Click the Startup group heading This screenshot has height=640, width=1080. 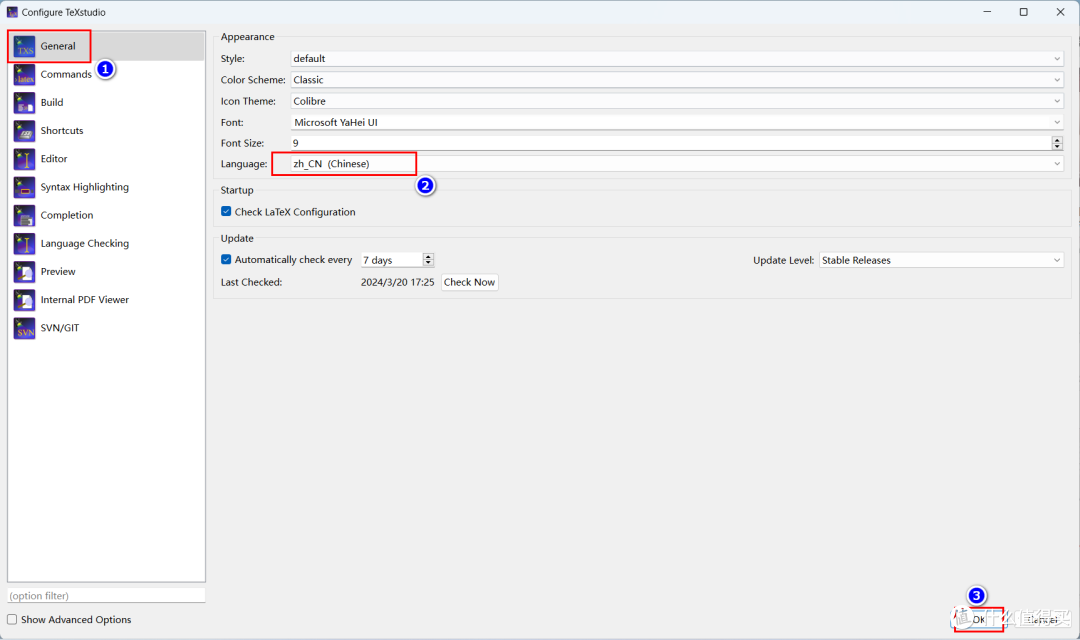coord(237,190)
